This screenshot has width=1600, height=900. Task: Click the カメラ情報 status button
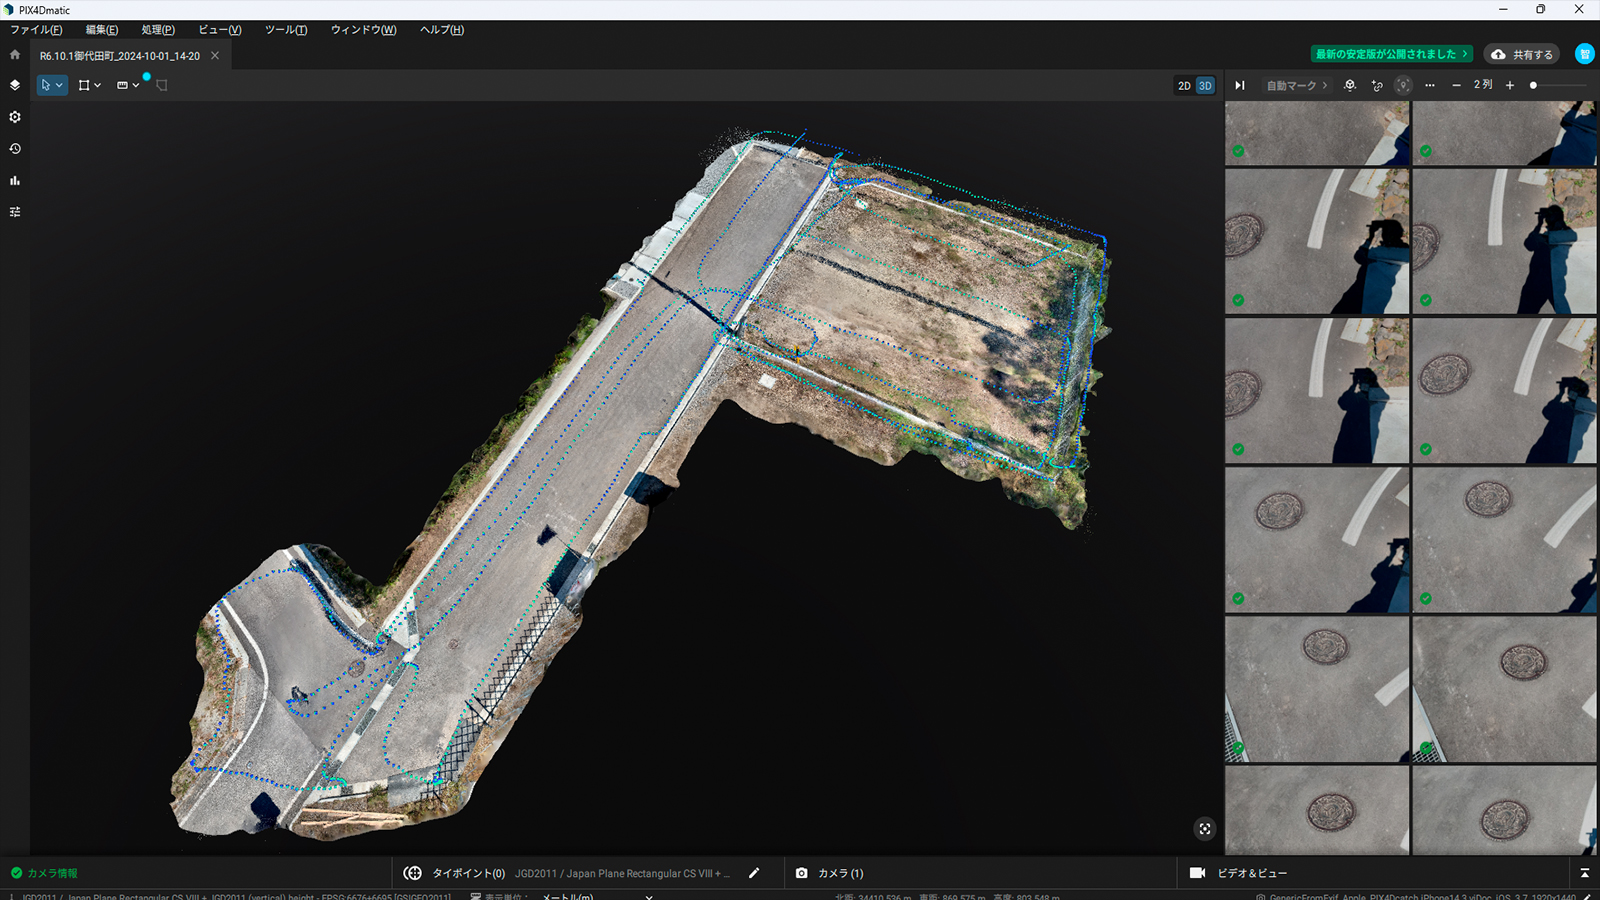pyautogui.click(x=44, y=873)
